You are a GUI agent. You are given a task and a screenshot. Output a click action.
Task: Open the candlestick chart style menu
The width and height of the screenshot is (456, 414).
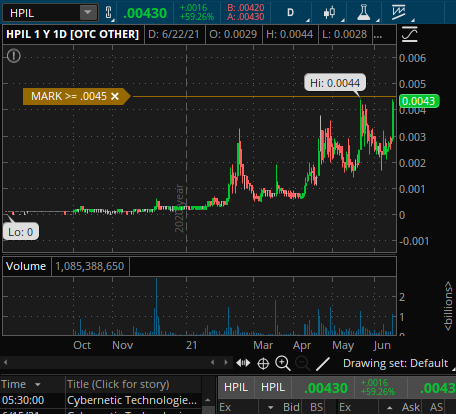click(x=329, y=13)
